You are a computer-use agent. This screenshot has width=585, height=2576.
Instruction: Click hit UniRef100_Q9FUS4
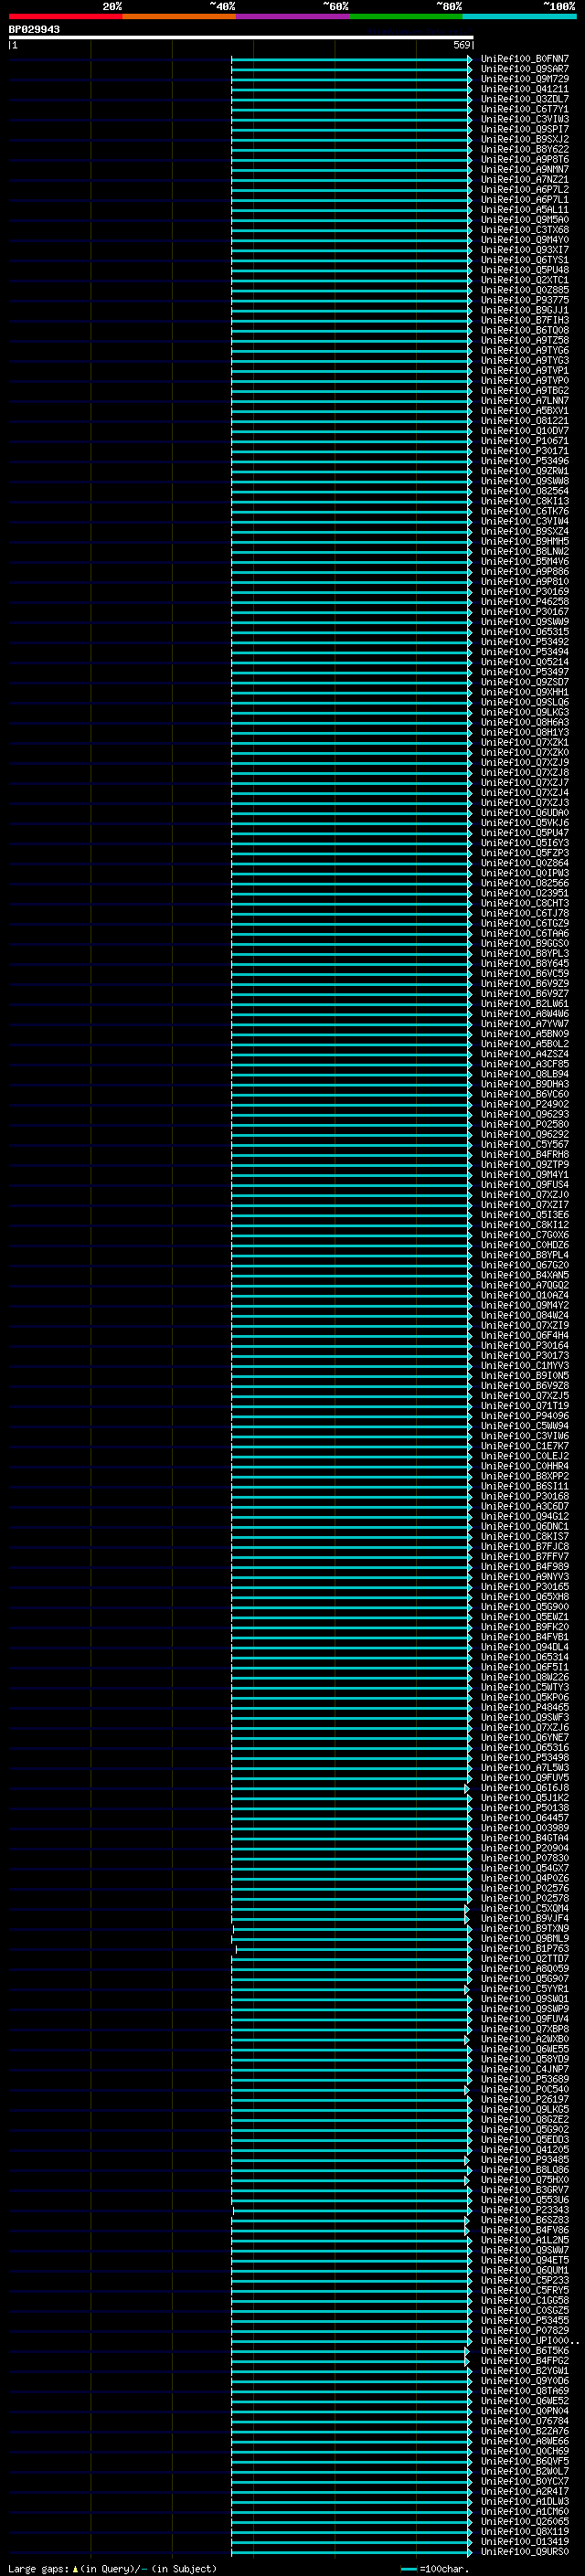[x=524, y=1184]
